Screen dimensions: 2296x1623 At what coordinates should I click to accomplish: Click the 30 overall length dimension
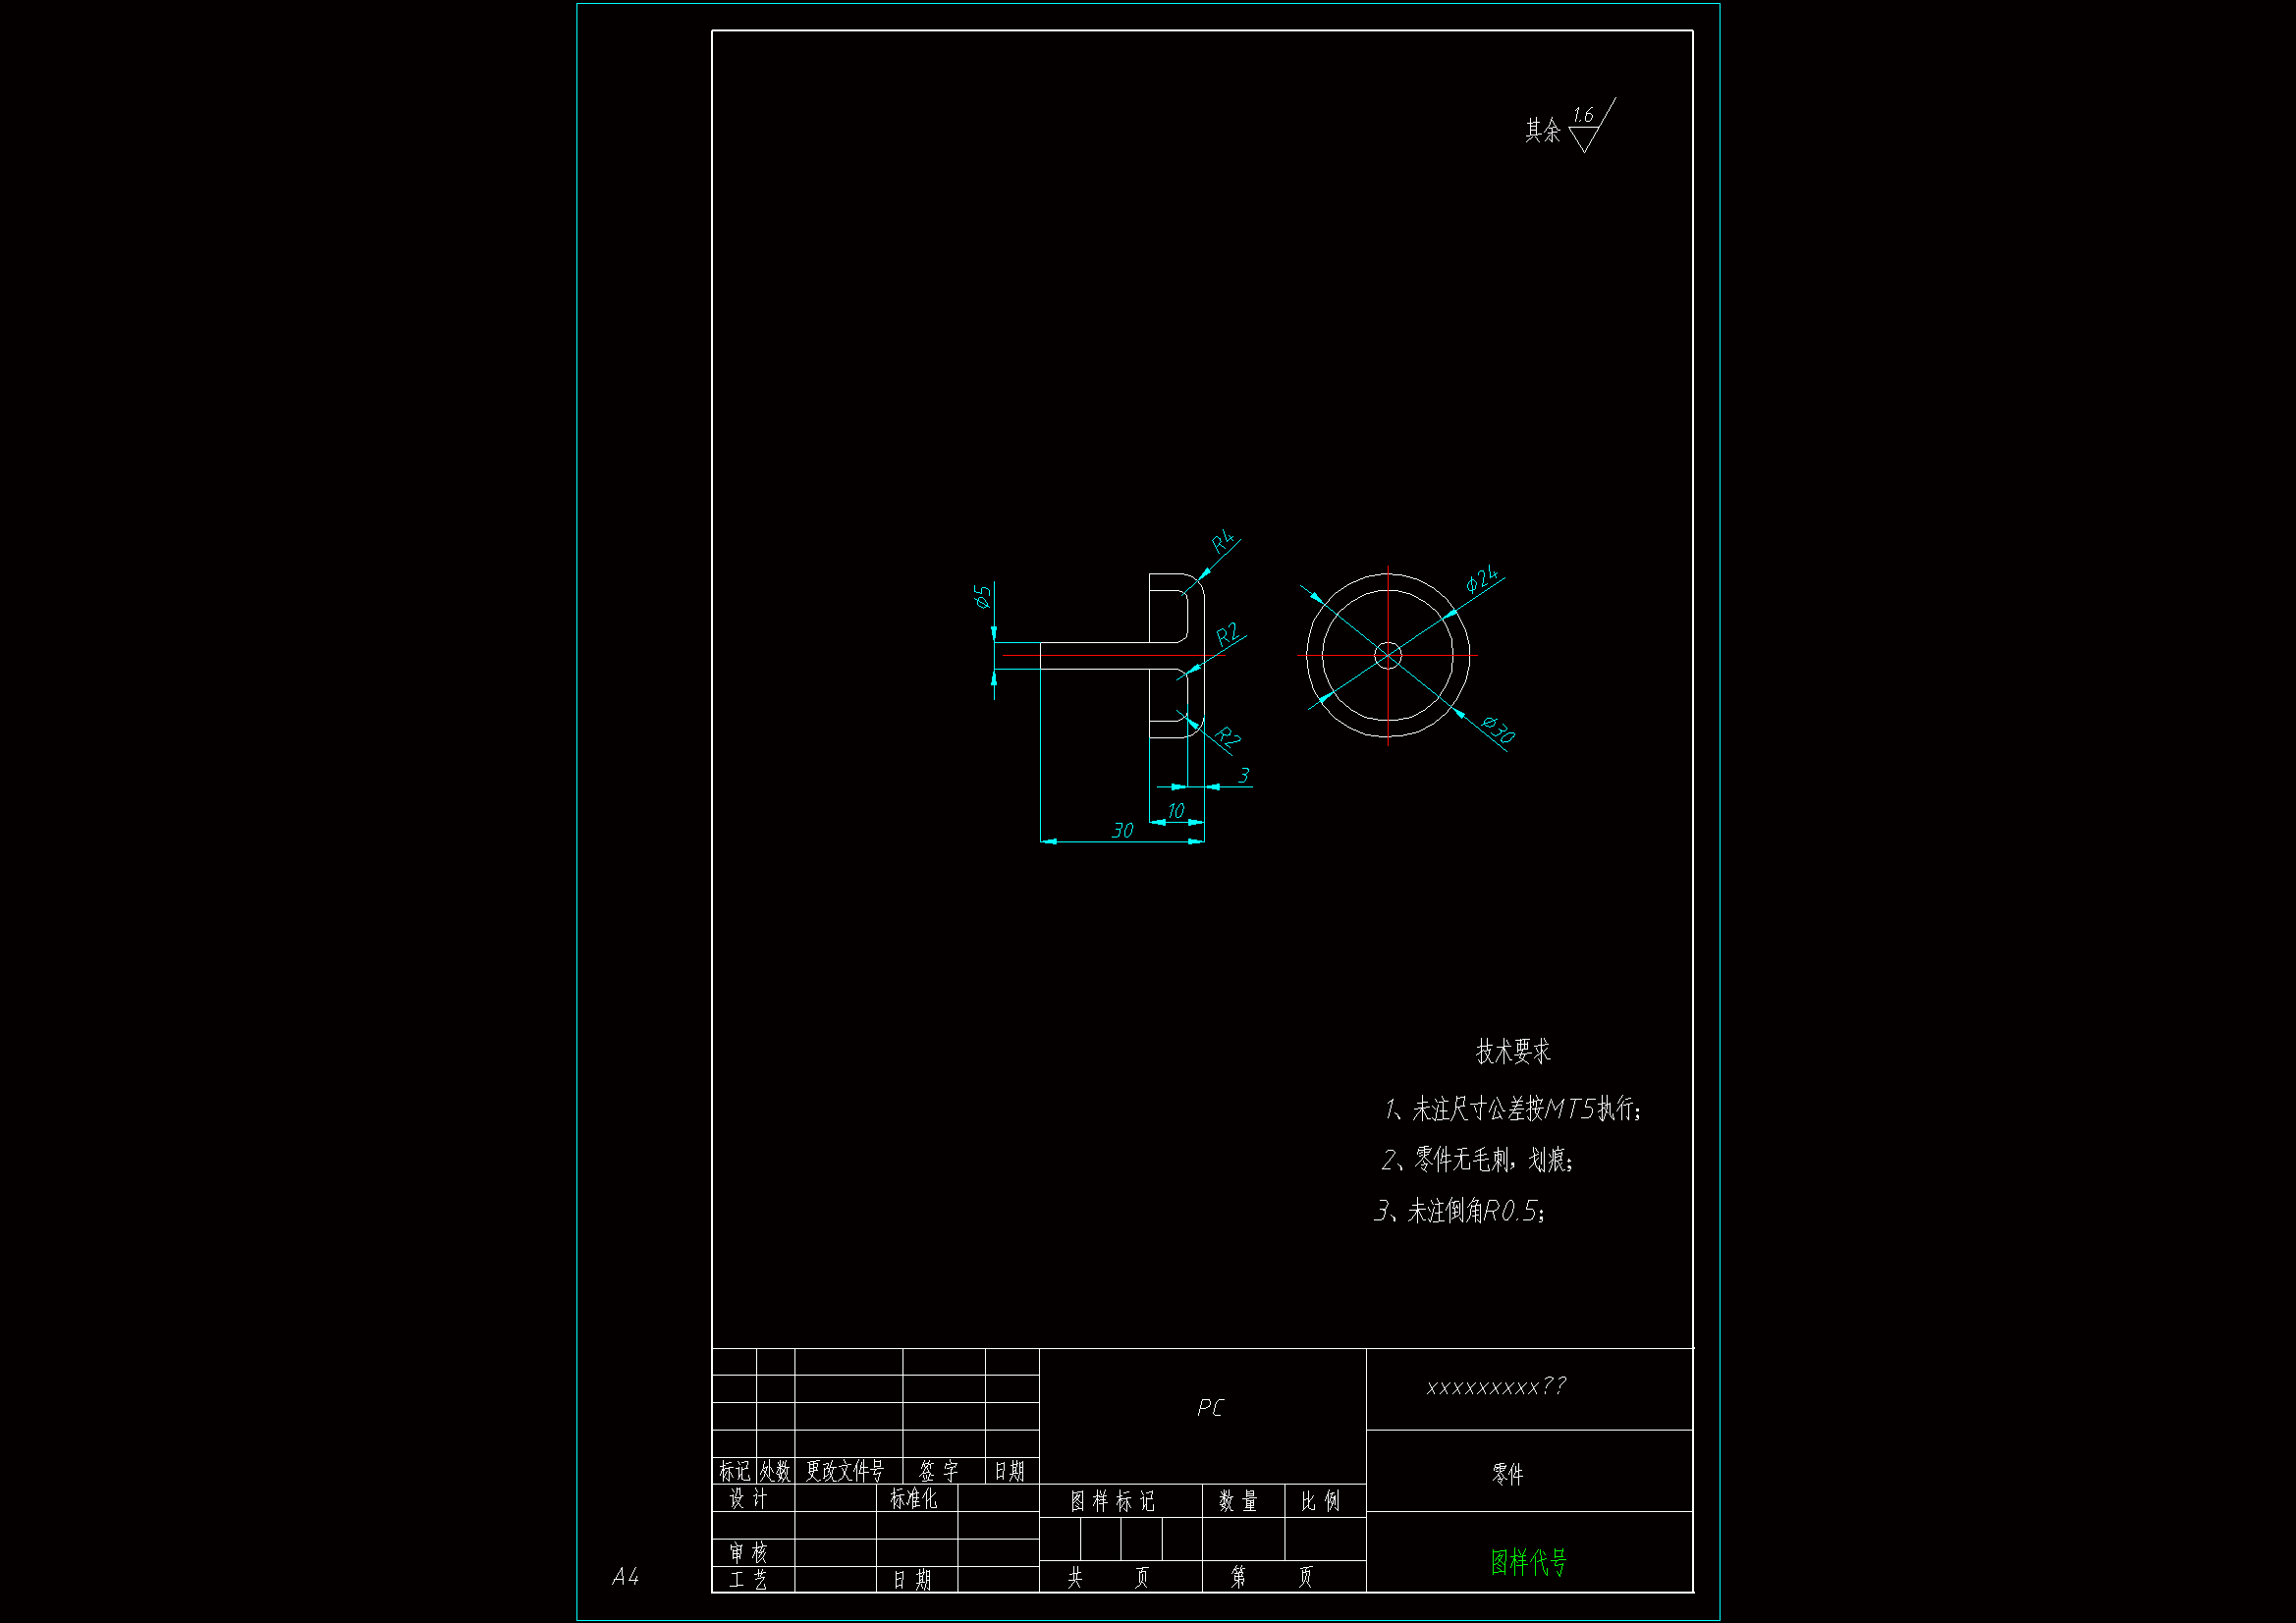(1123, 831)
